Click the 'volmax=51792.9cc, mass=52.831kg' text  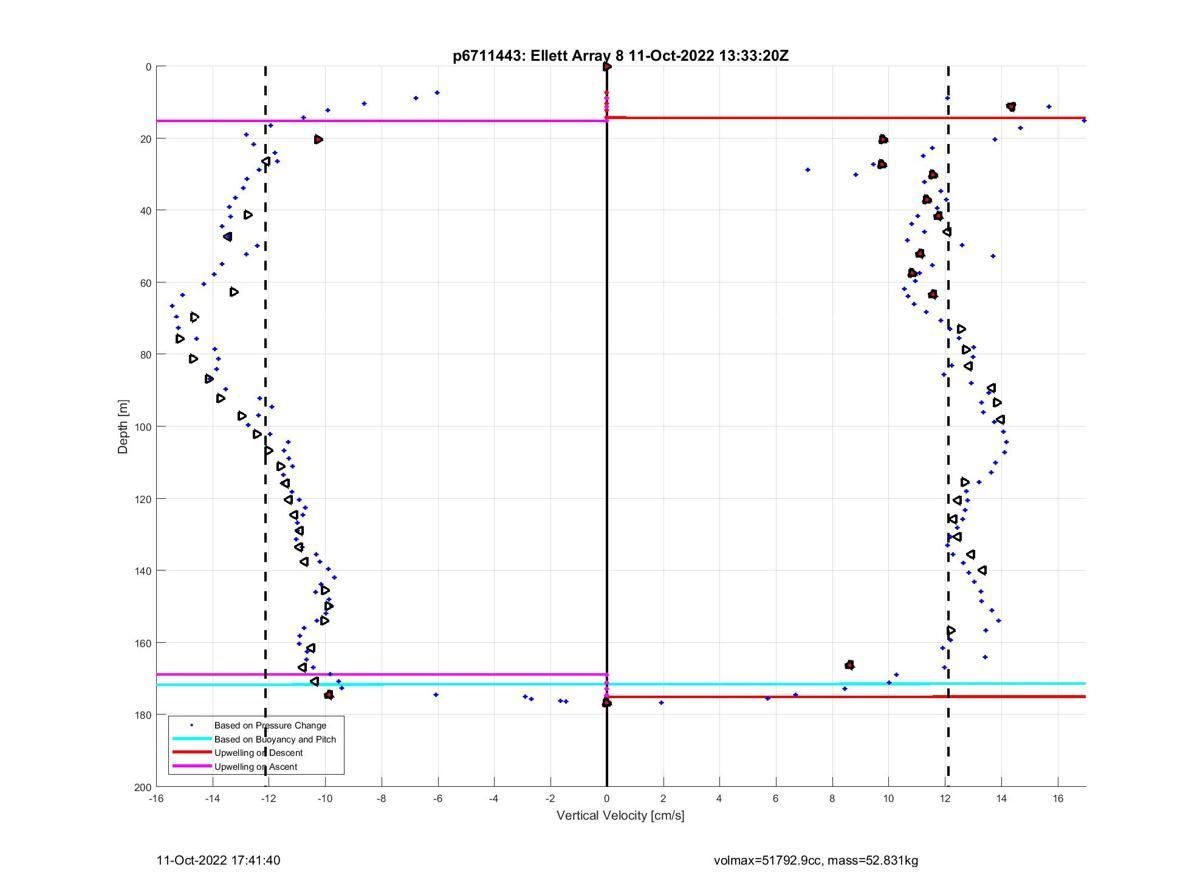coord(816,861)
